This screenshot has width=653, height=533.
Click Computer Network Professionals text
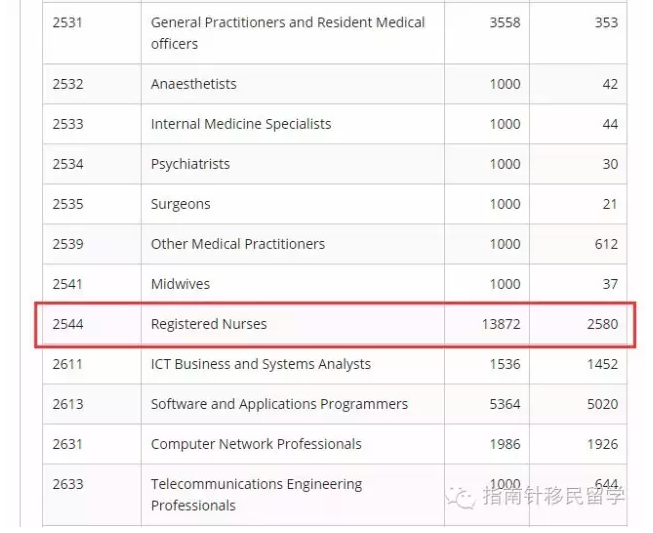(256, 444)
